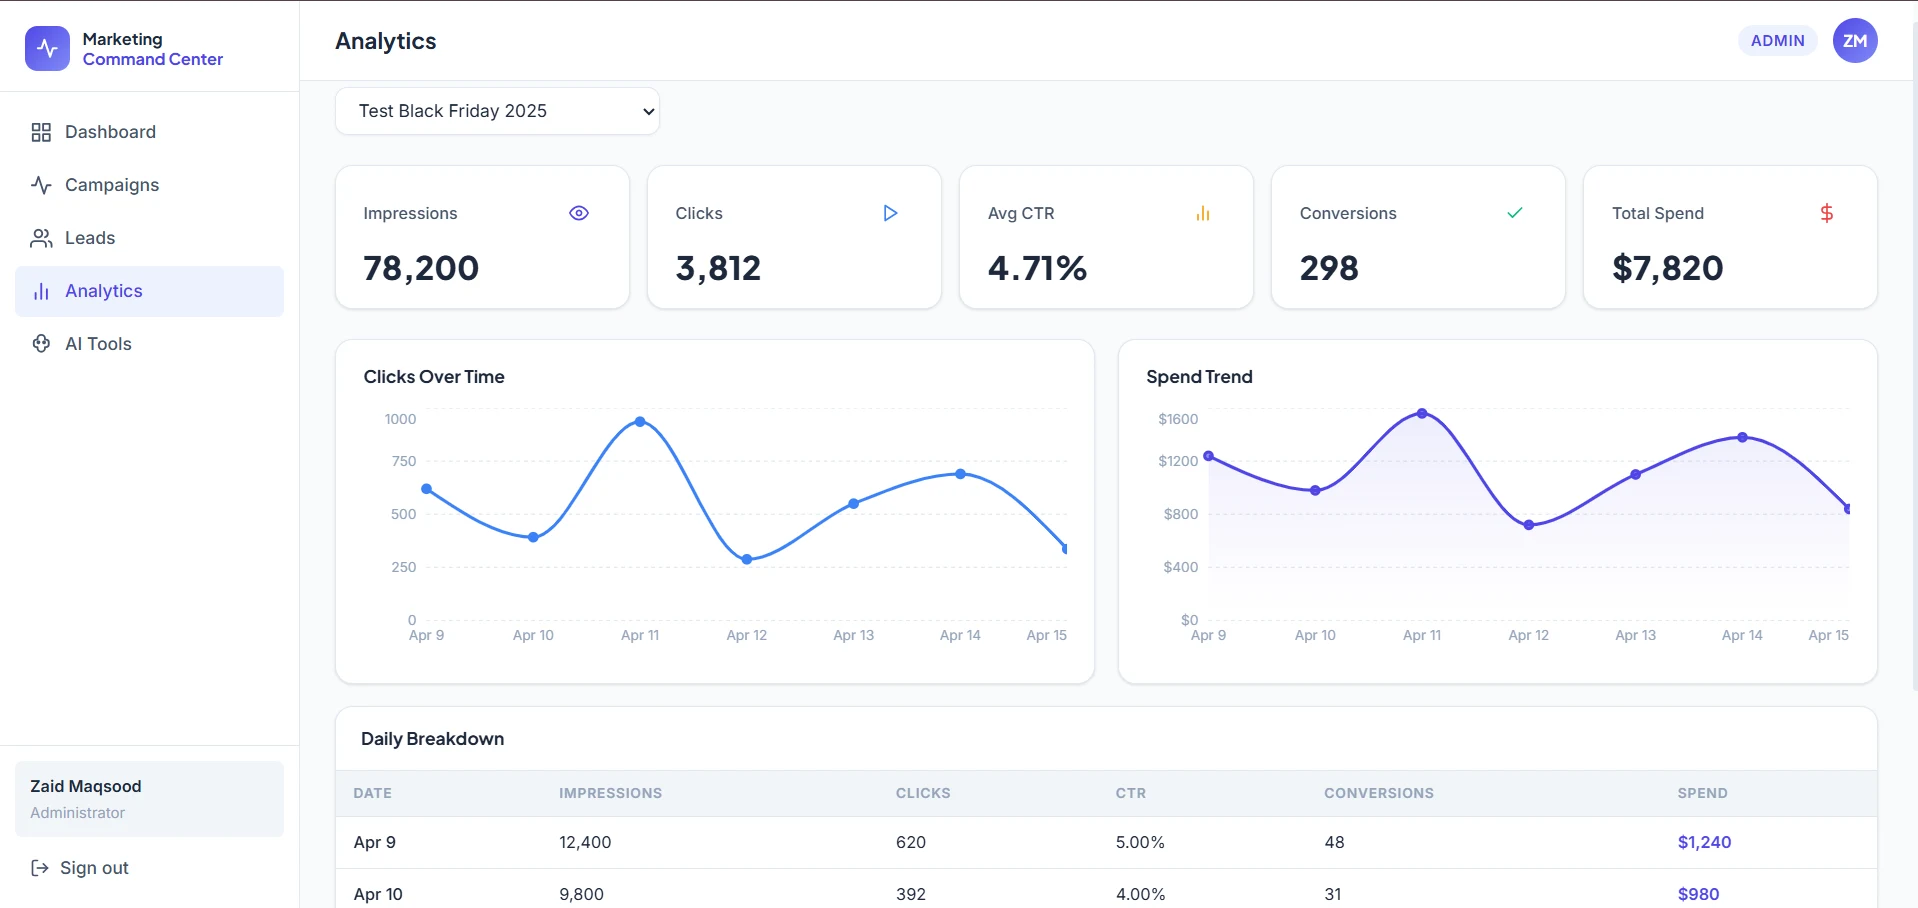The width and height of the screenshot is (1918, 908).
Task: Click the ZM user avatar
Action: (x=1855, y=41)
